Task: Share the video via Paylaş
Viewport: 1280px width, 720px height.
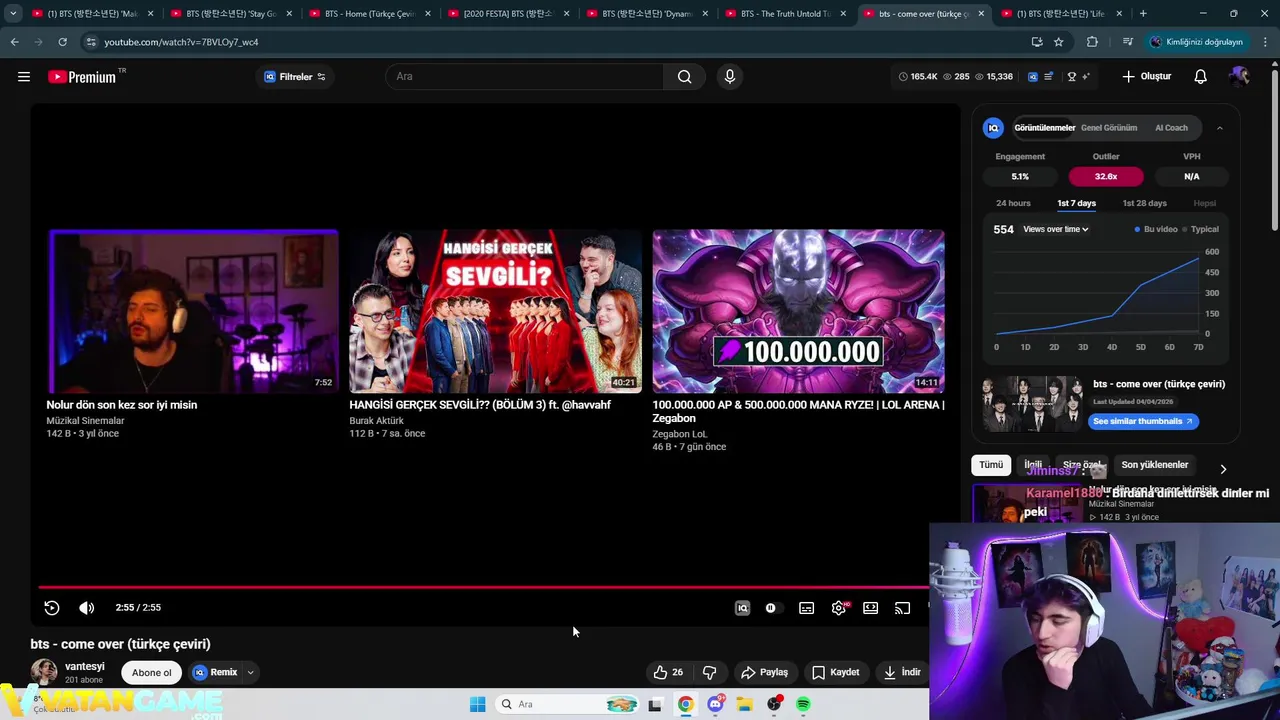Action: coord(764,672)
